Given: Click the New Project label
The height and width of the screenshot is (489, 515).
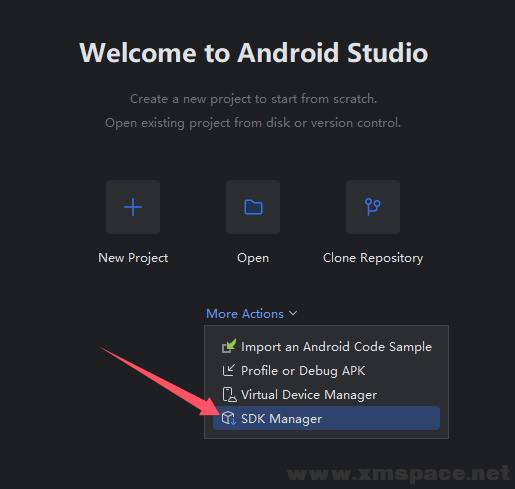Looking at the screenshot, I should [x=133, y=258].
